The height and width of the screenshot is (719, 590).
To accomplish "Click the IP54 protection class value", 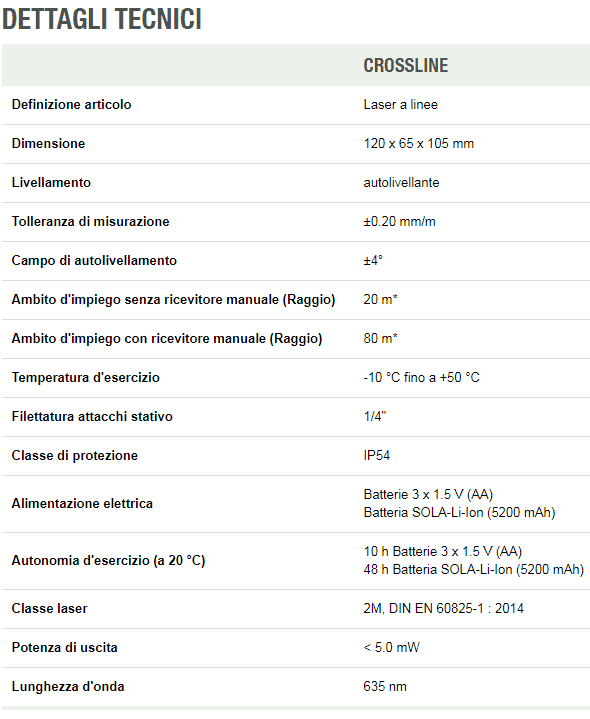I will point(376,455).
